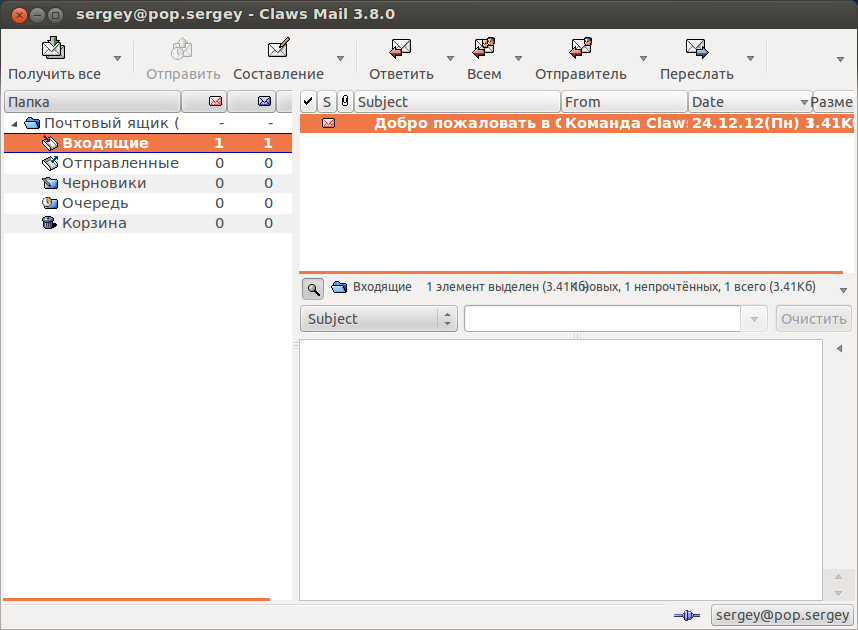Click the checkmark (mark) column header
This screenshot has width=858, height=630.
tap(308, 102)
